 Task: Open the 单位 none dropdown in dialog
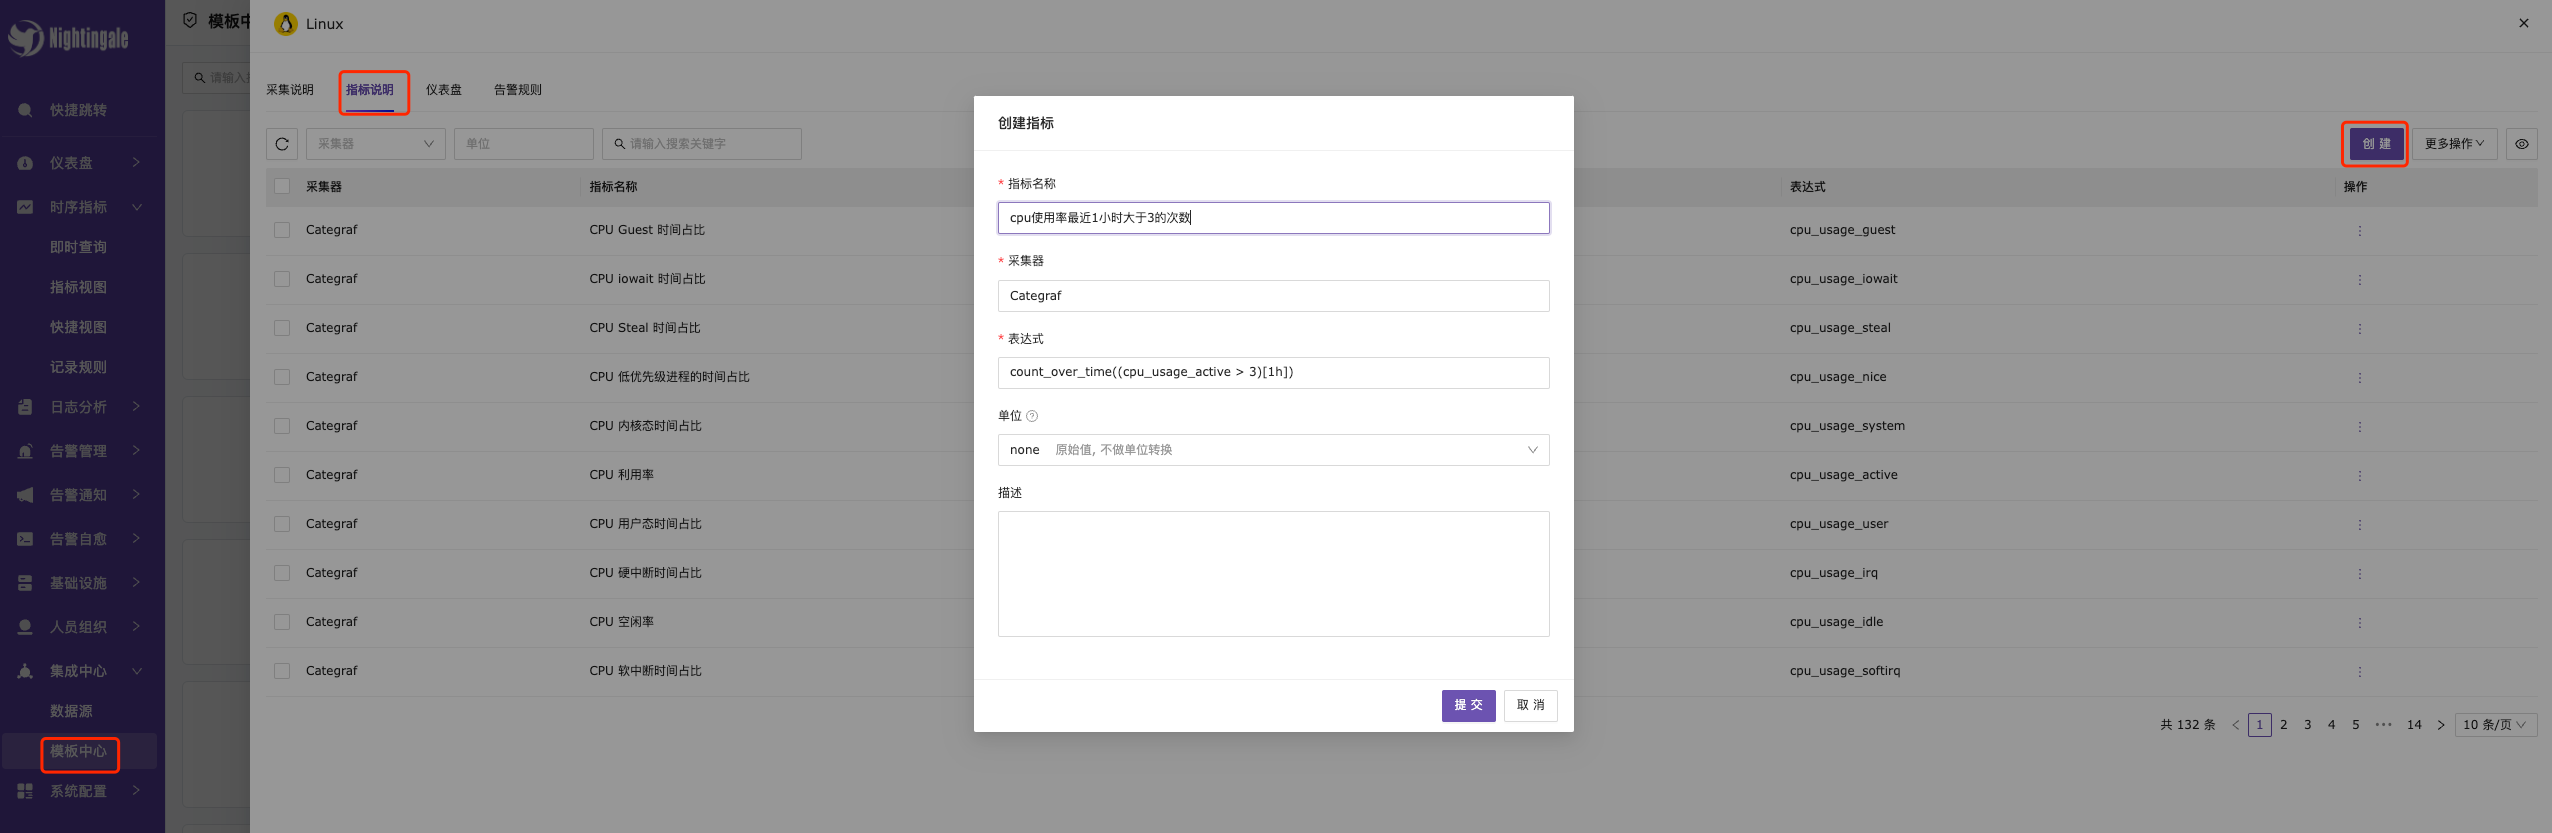(x=1273, y=450)
